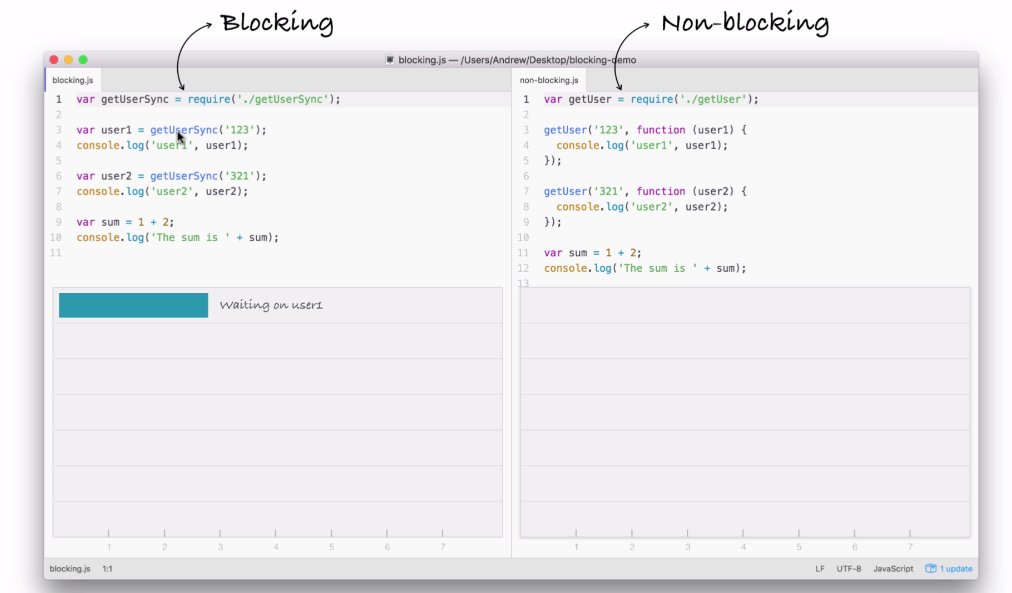Click the document icon in the title bar
The height and width of the screenshot is (593, 1012).
point(390,60)
